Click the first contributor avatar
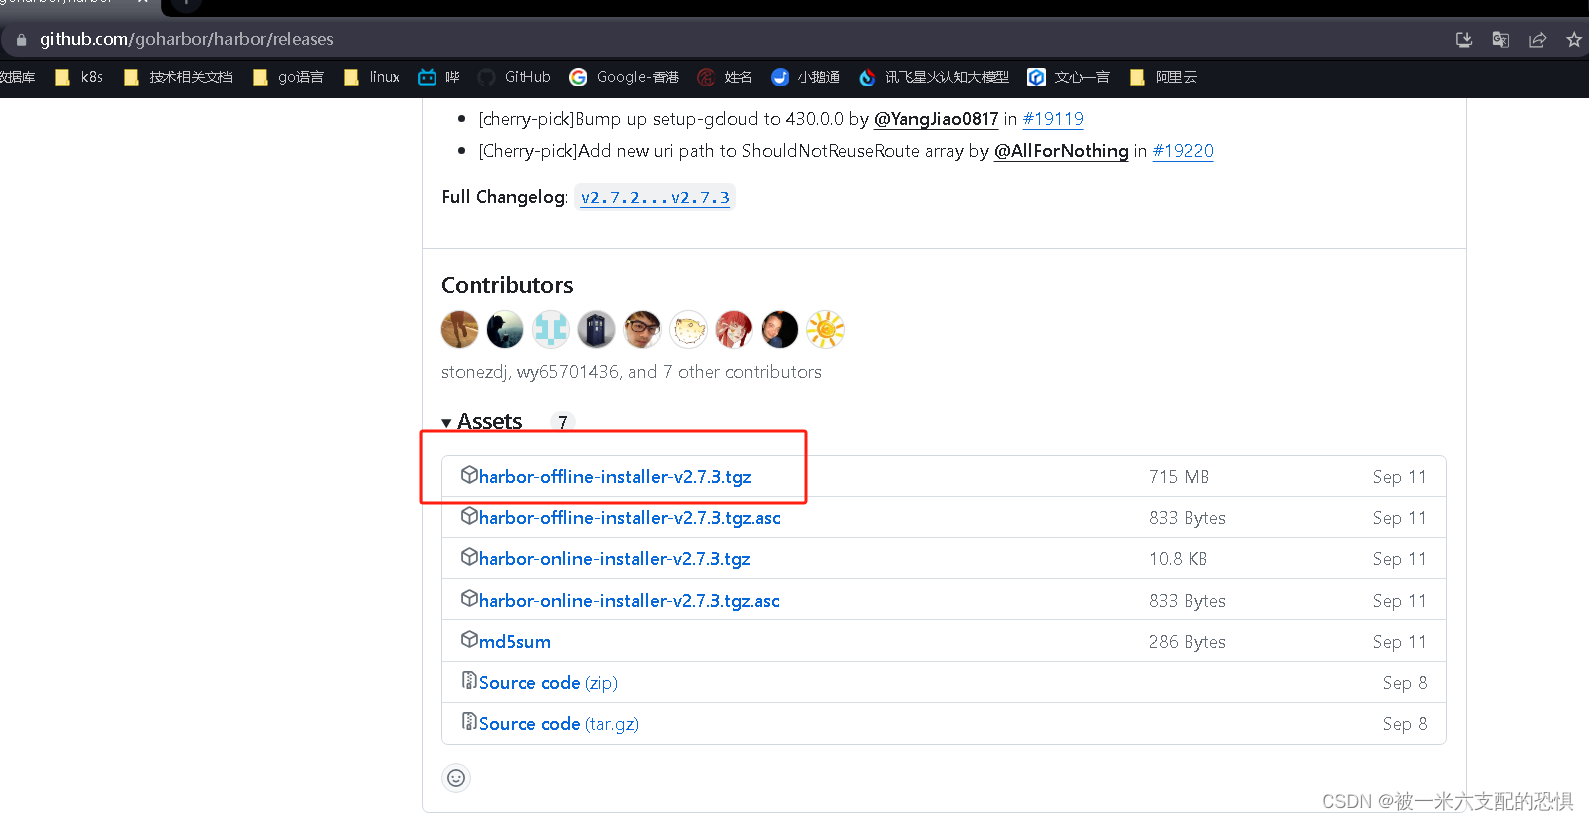The height and width of the screenshot is (820, 1589). [x=460, y=329]
